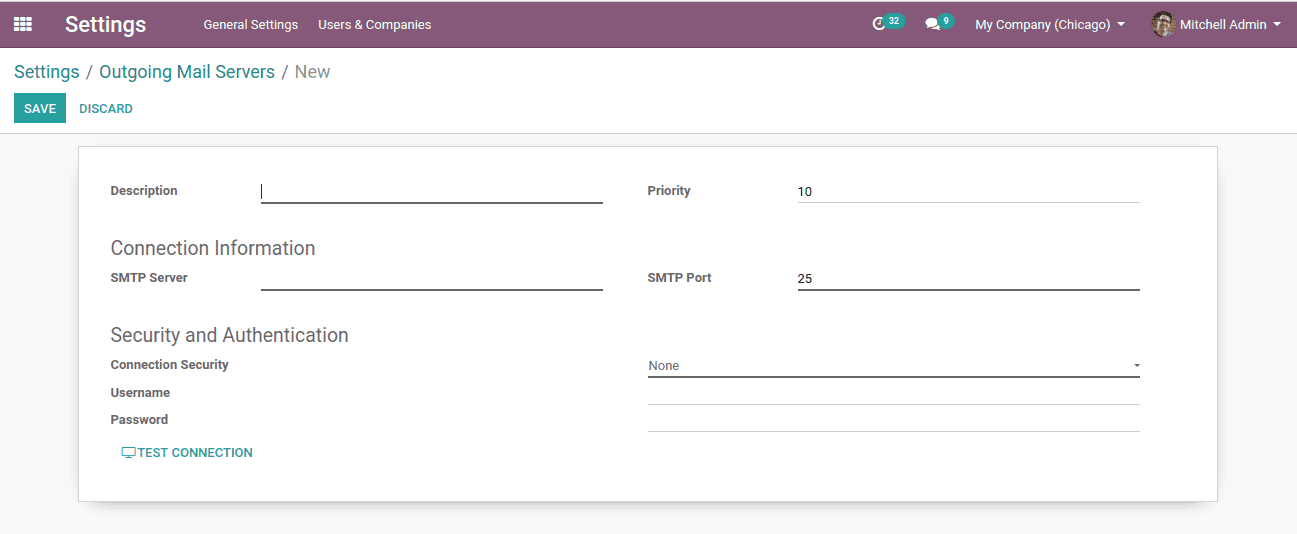
Task: Open the Mitchell Admin user menu
Action: click(1217, 25)
